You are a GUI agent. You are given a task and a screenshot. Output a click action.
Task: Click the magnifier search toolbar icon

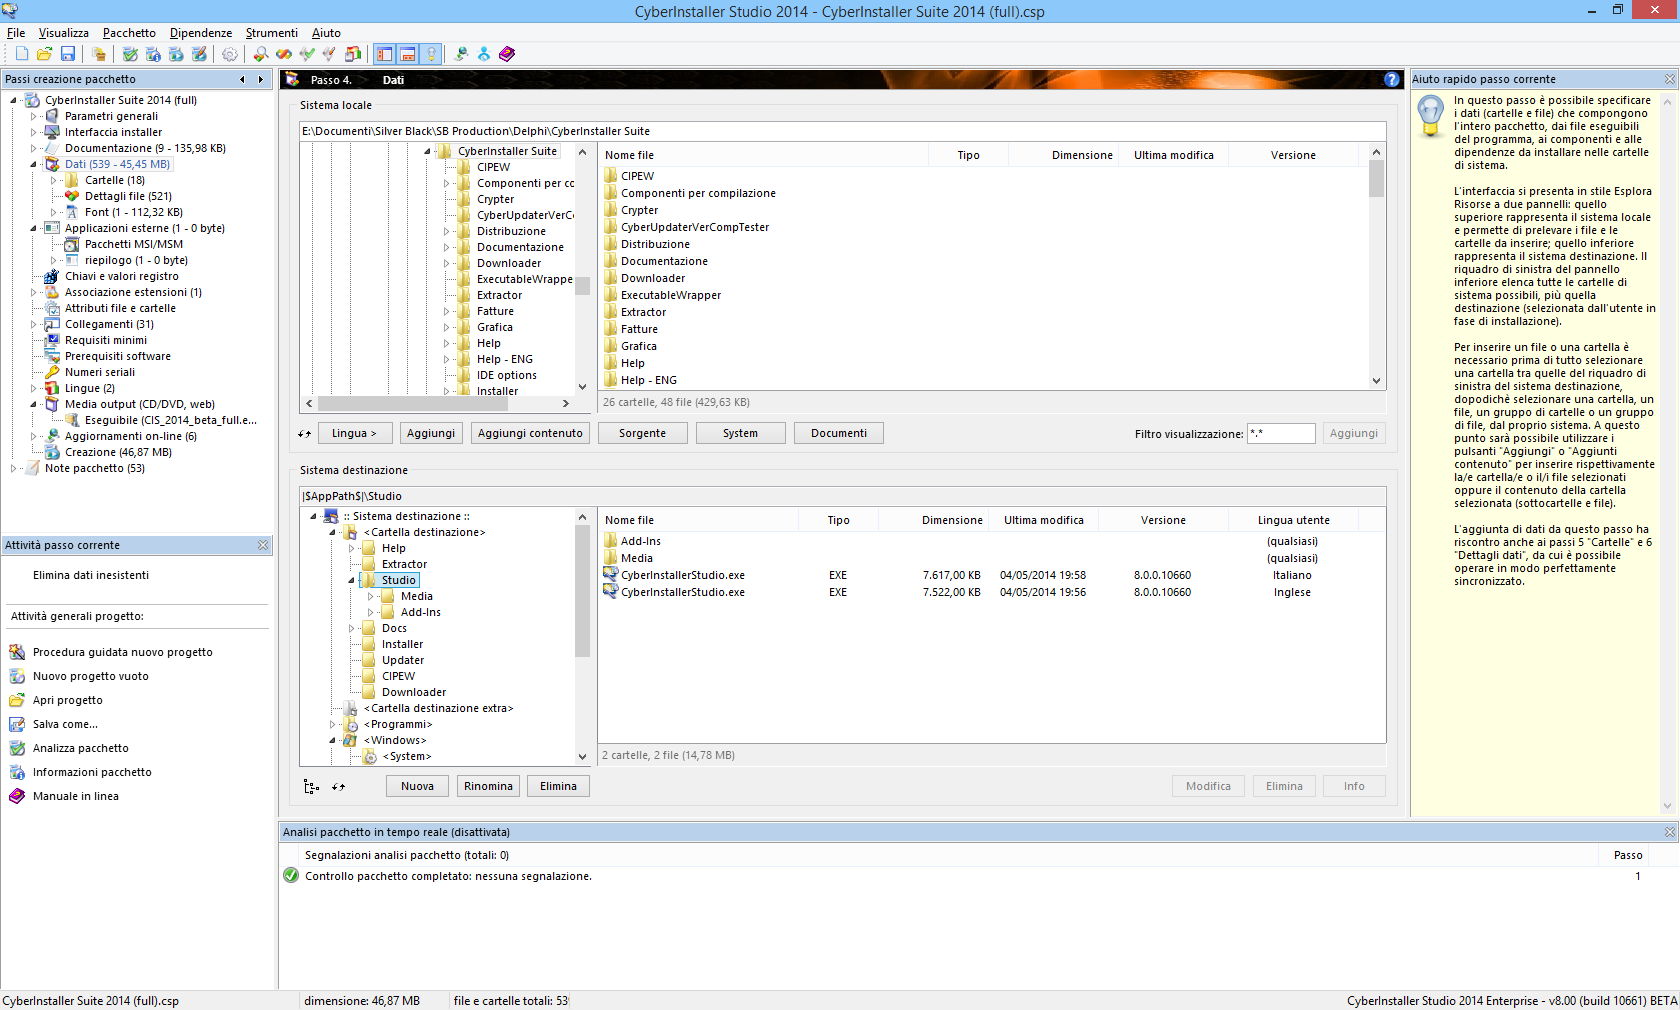(x=260, y=54)
